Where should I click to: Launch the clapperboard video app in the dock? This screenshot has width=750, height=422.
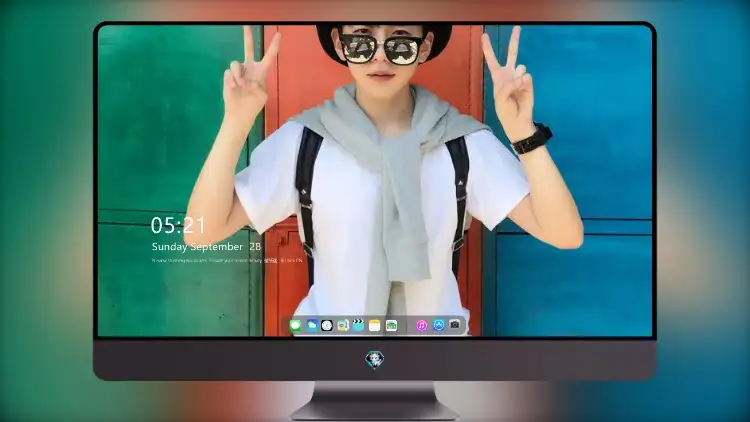coord(358,325)
